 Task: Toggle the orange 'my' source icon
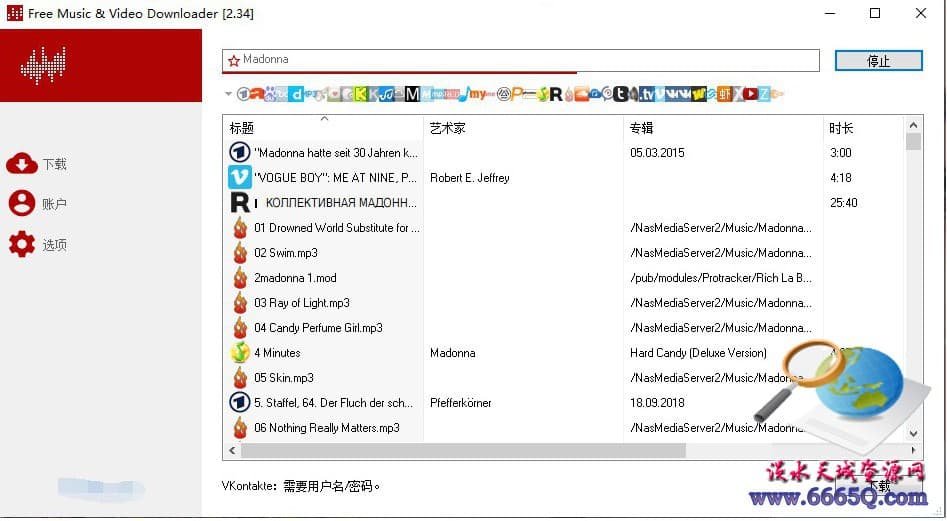click(478, 94)
